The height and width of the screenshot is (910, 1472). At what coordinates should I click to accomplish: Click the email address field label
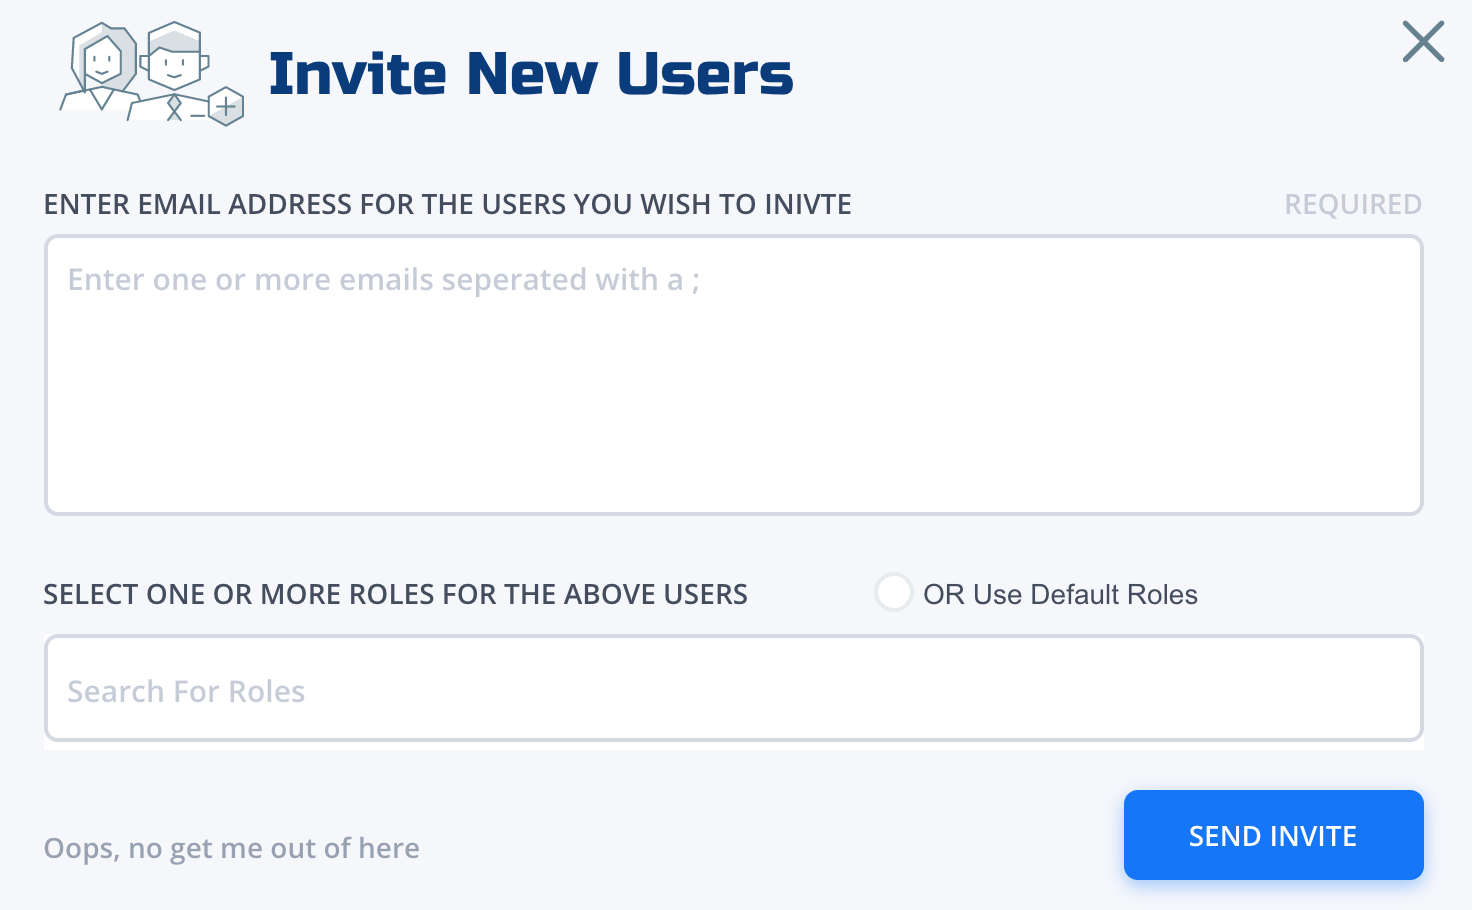click(x=448, y=204)
